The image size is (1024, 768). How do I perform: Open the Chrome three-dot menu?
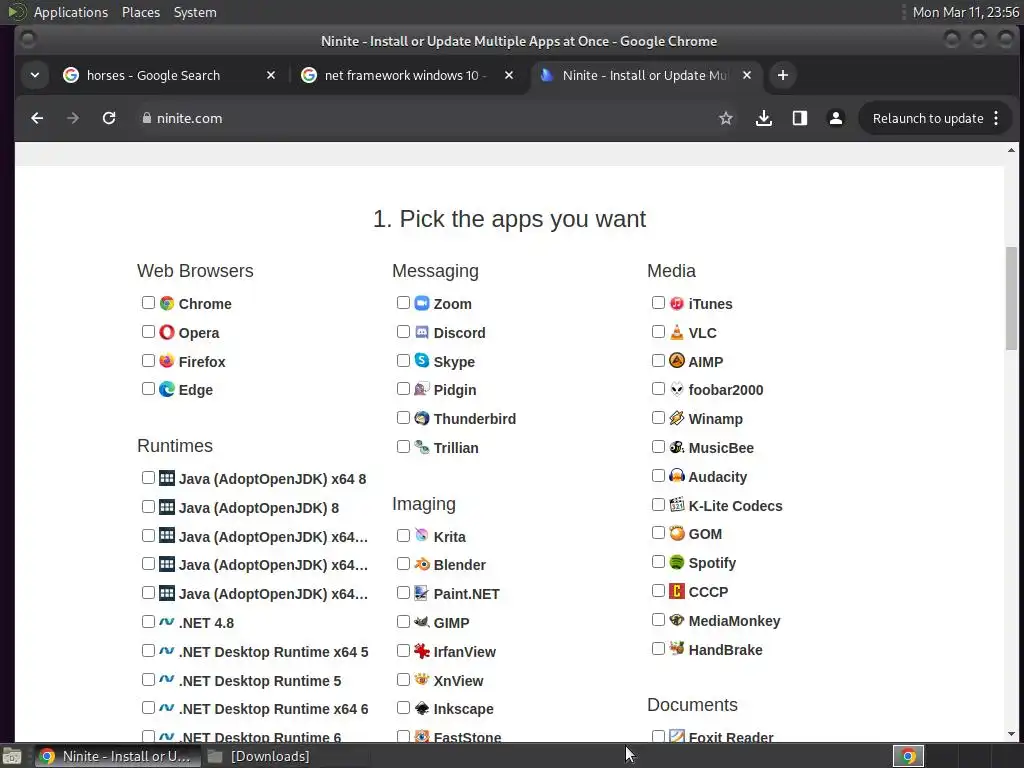coord(996,118)
